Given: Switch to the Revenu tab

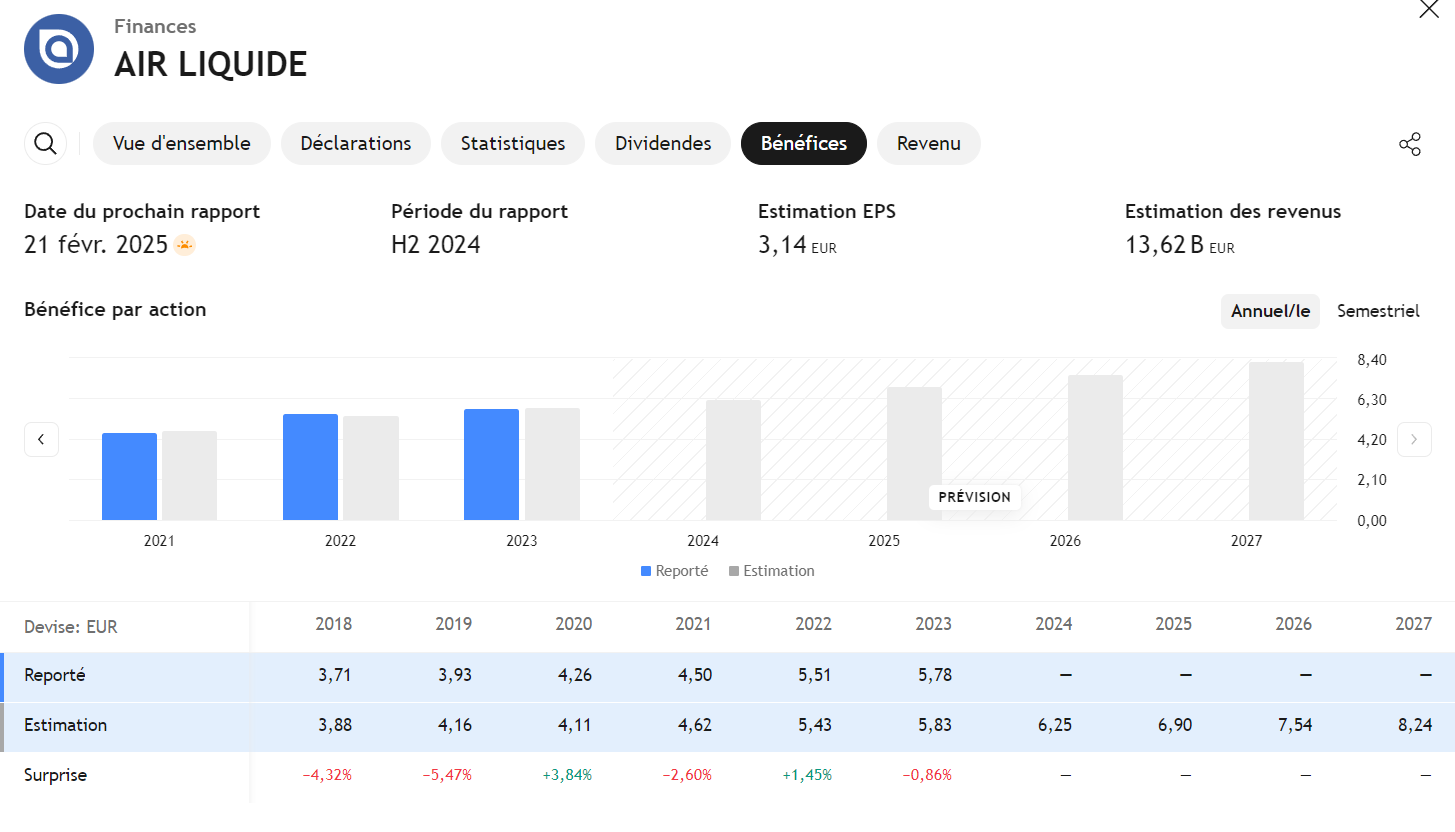Looking at the screenshot, I should click(929, 144).
